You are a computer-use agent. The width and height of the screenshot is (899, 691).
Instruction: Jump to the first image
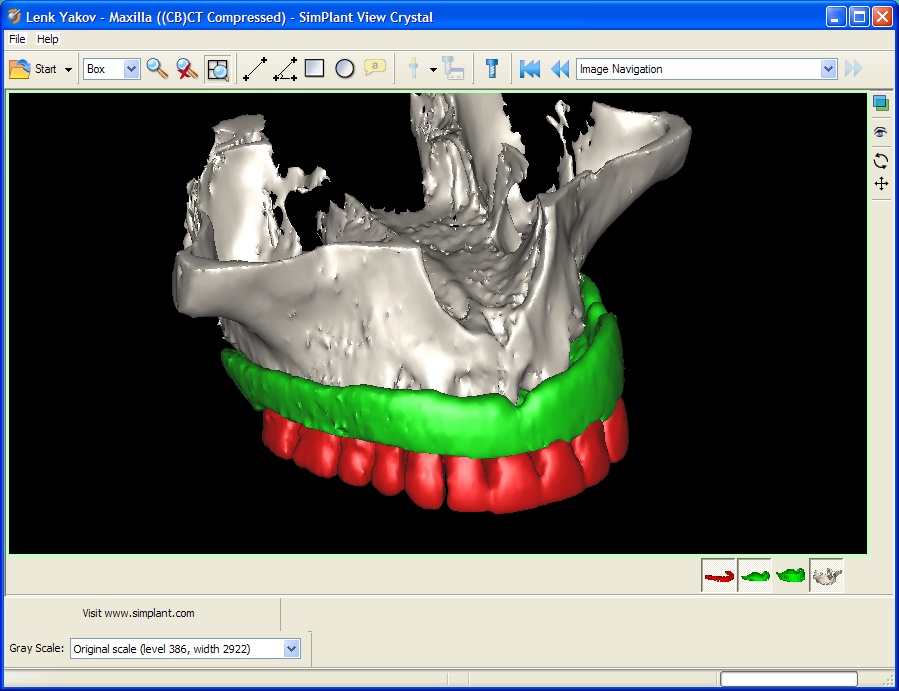tap(529, 68)
